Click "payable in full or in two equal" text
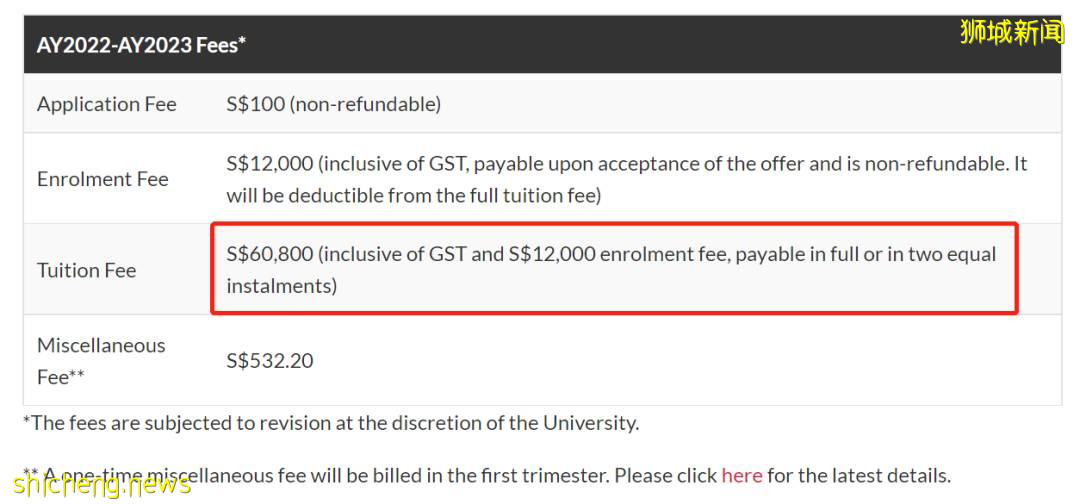The image size is (1080, 504). 866,254
